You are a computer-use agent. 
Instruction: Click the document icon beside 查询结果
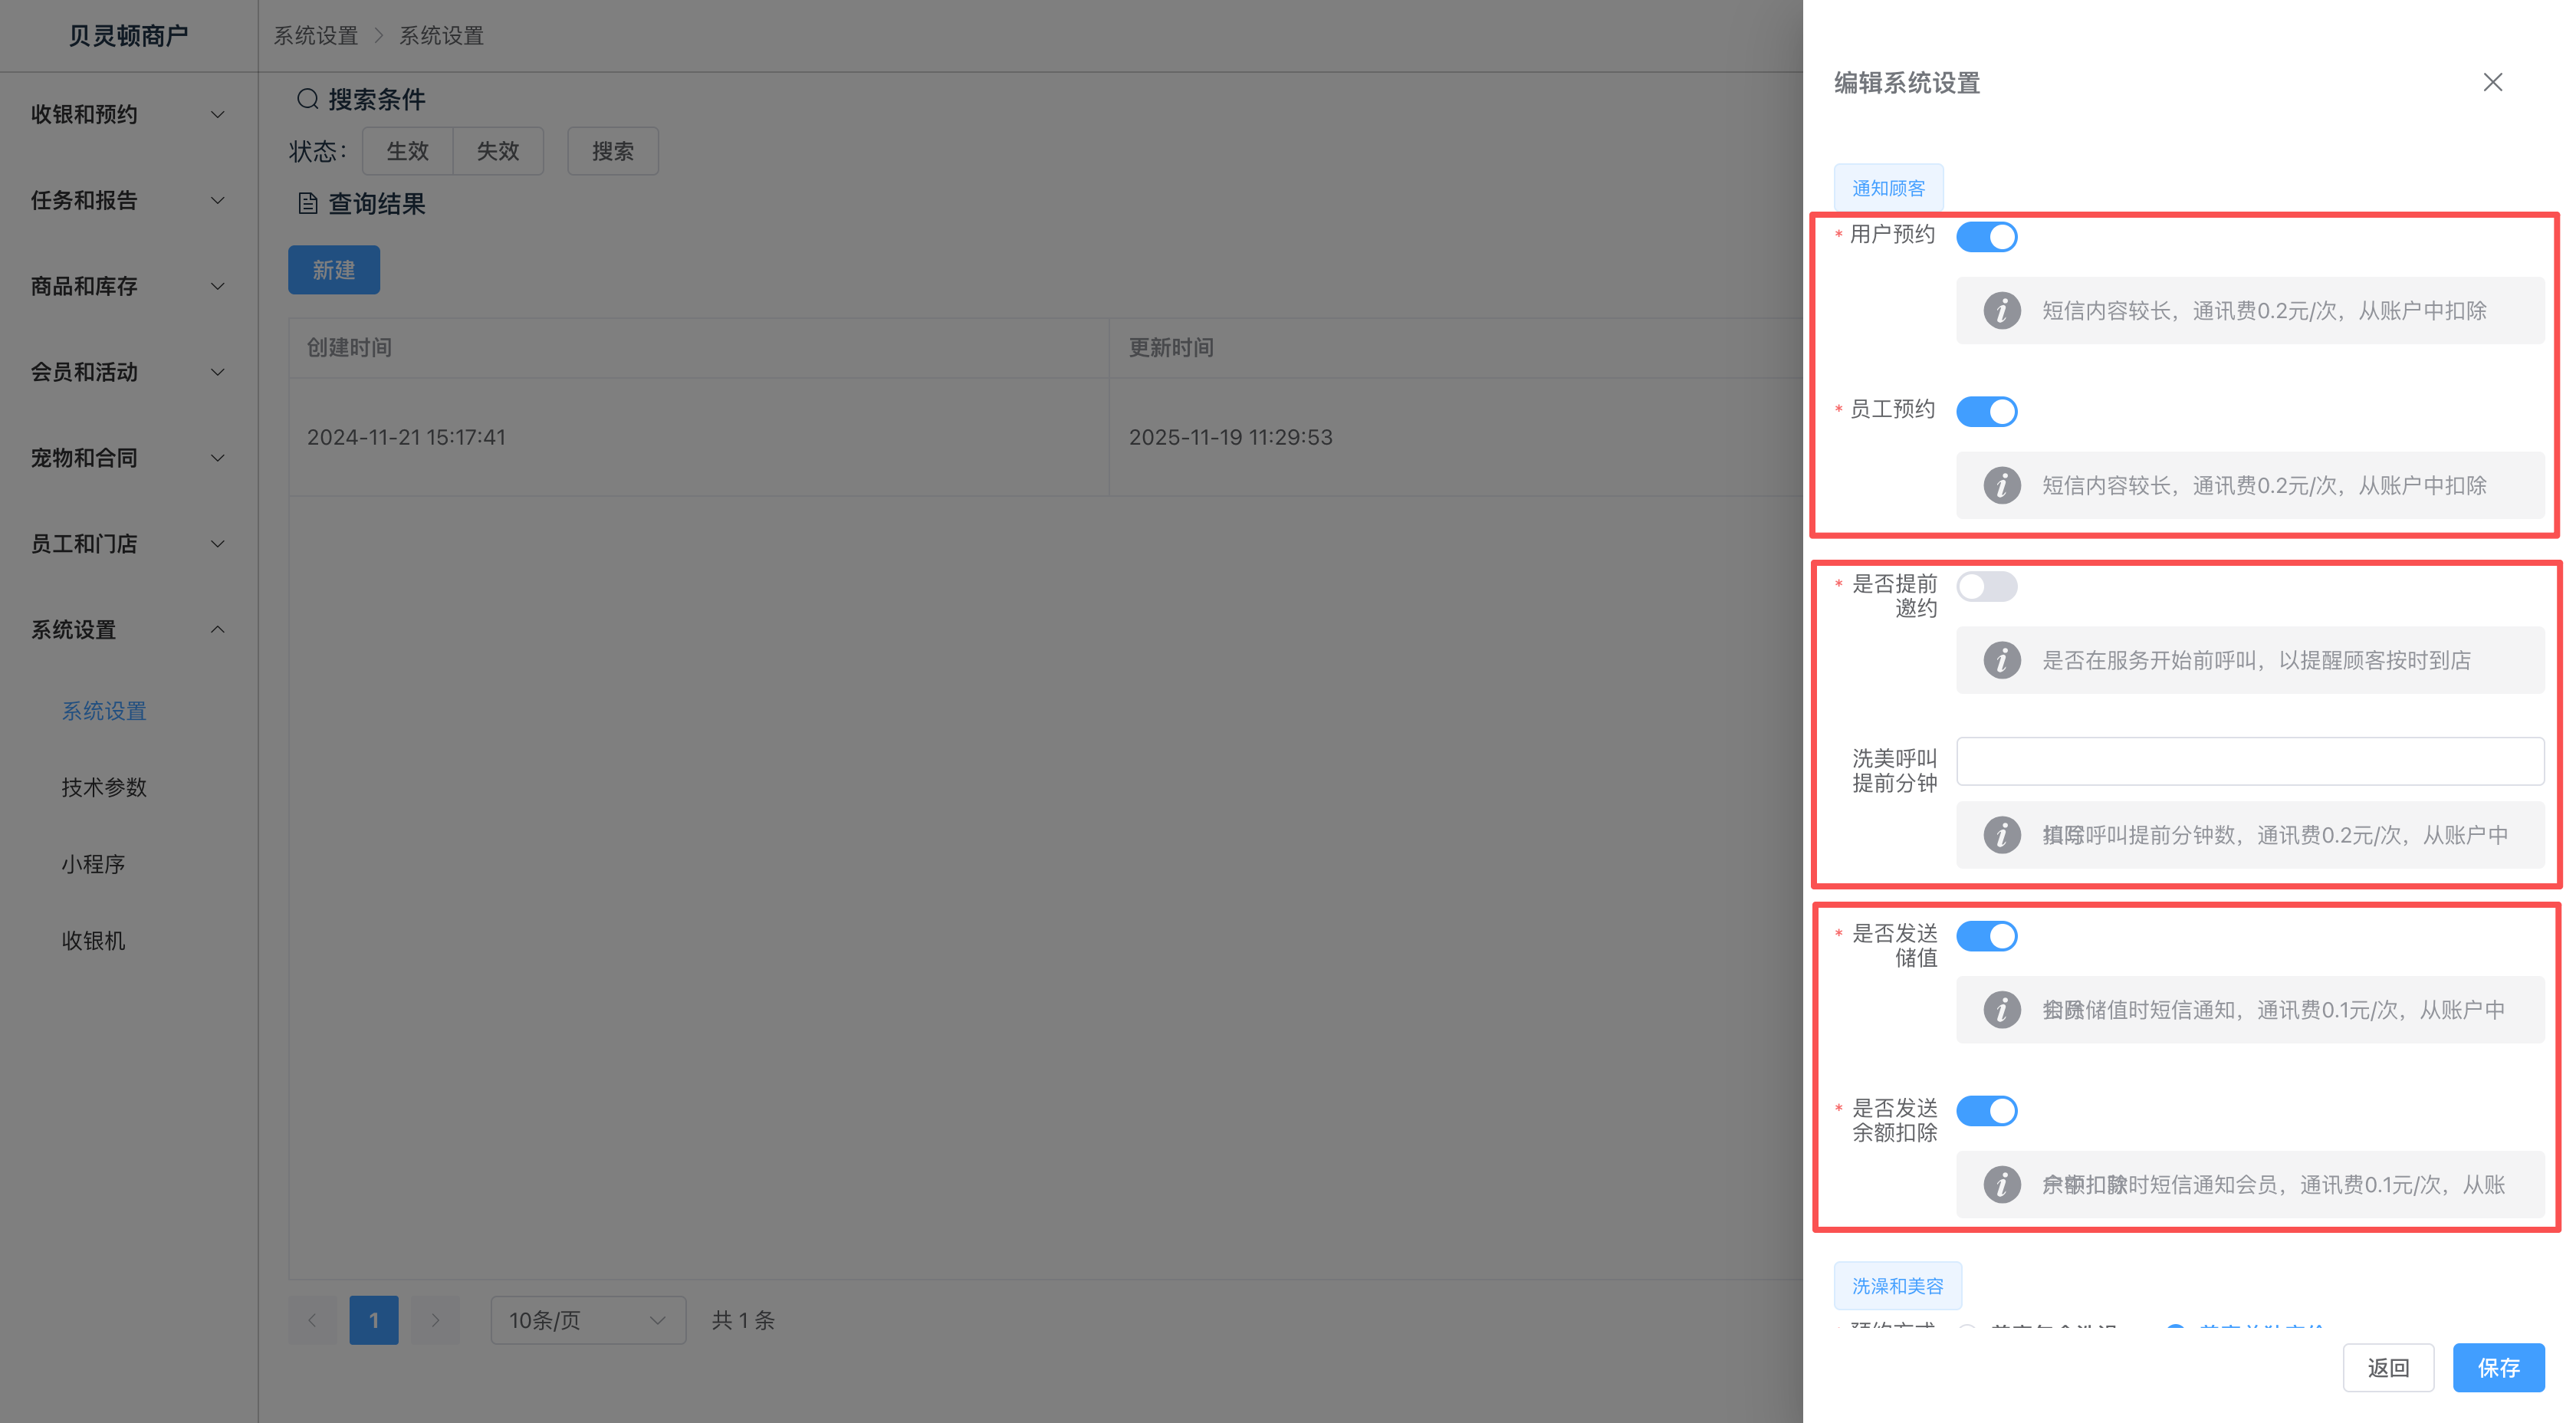pos(307,204)
